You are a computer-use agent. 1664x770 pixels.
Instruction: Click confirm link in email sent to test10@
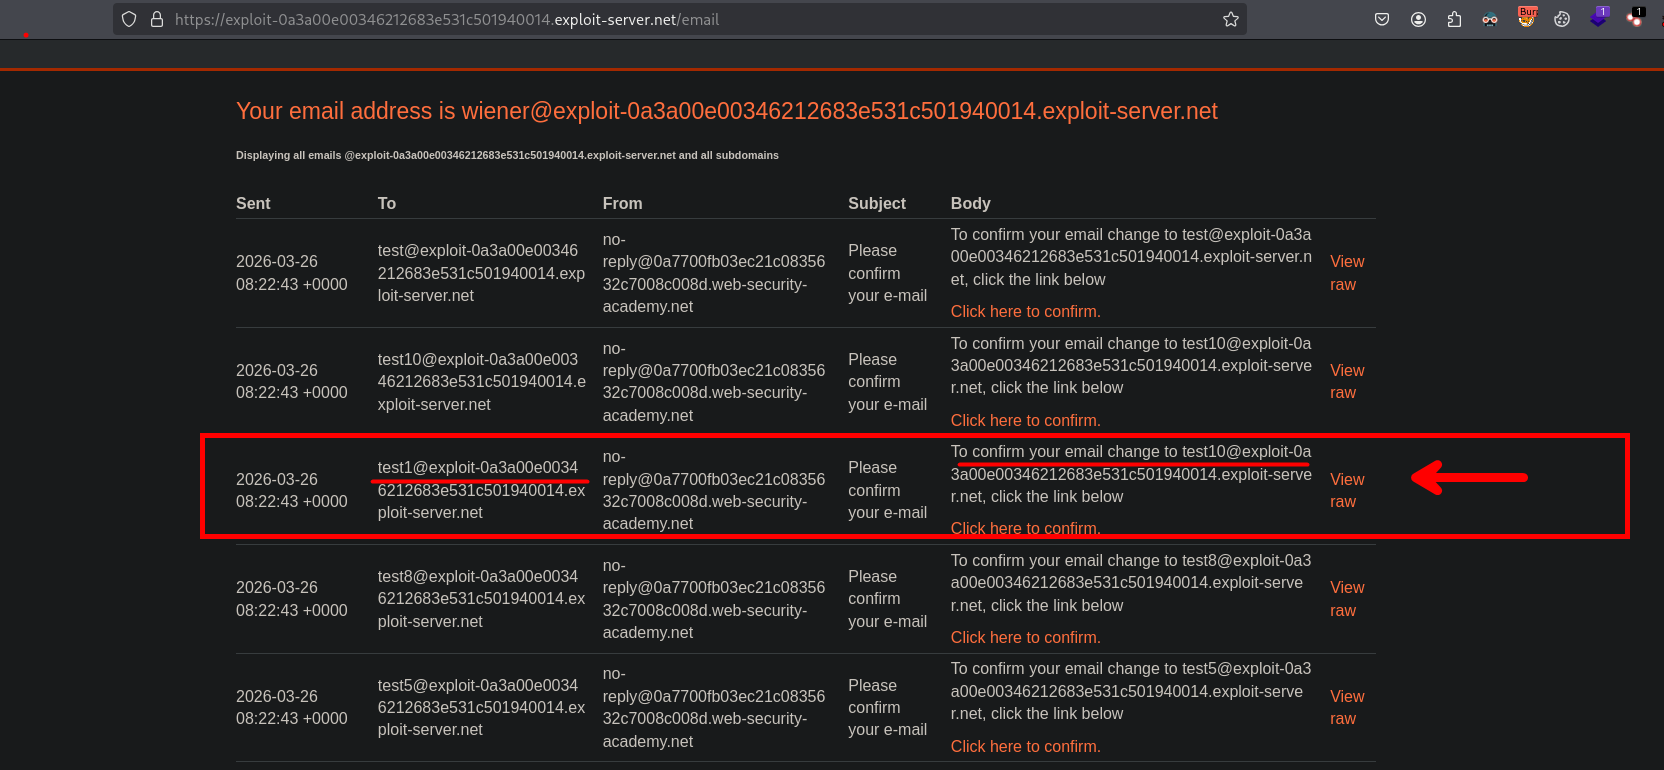(x=1025, y=421)
